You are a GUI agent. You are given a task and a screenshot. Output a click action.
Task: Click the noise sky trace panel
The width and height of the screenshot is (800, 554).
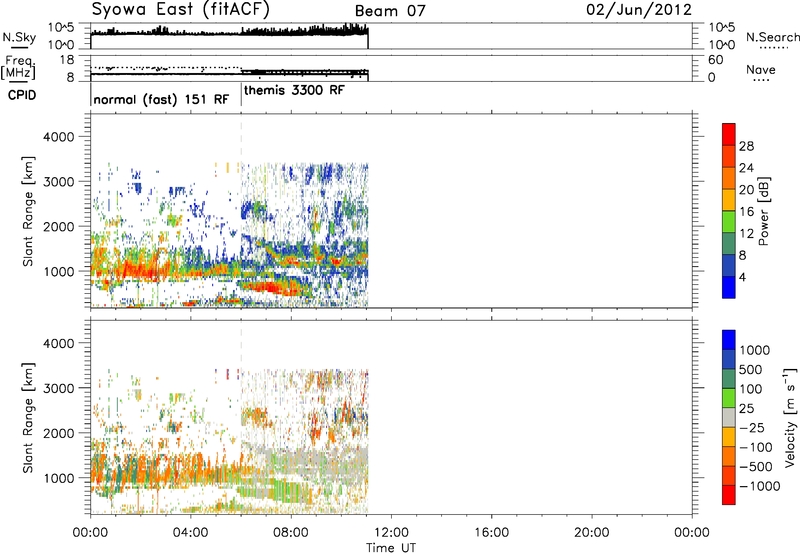click(x=391, y=36)
